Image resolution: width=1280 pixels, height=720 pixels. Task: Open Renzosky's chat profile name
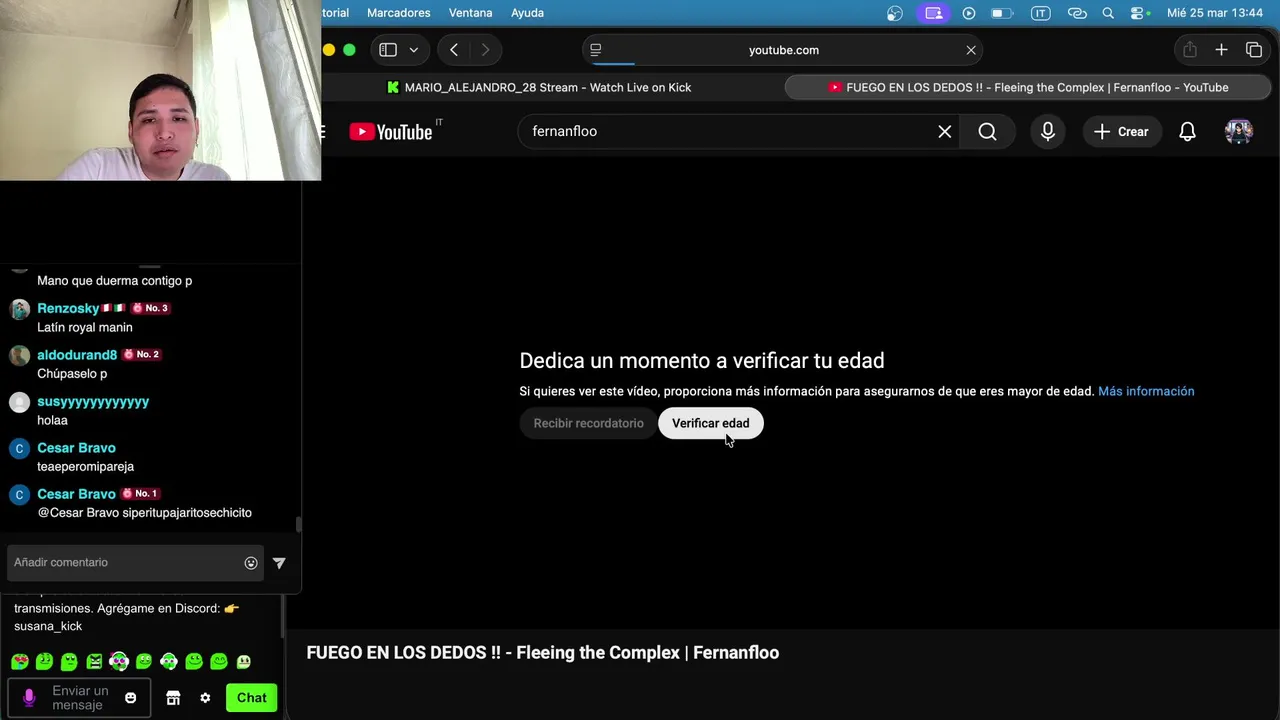[x=68, y=308]
